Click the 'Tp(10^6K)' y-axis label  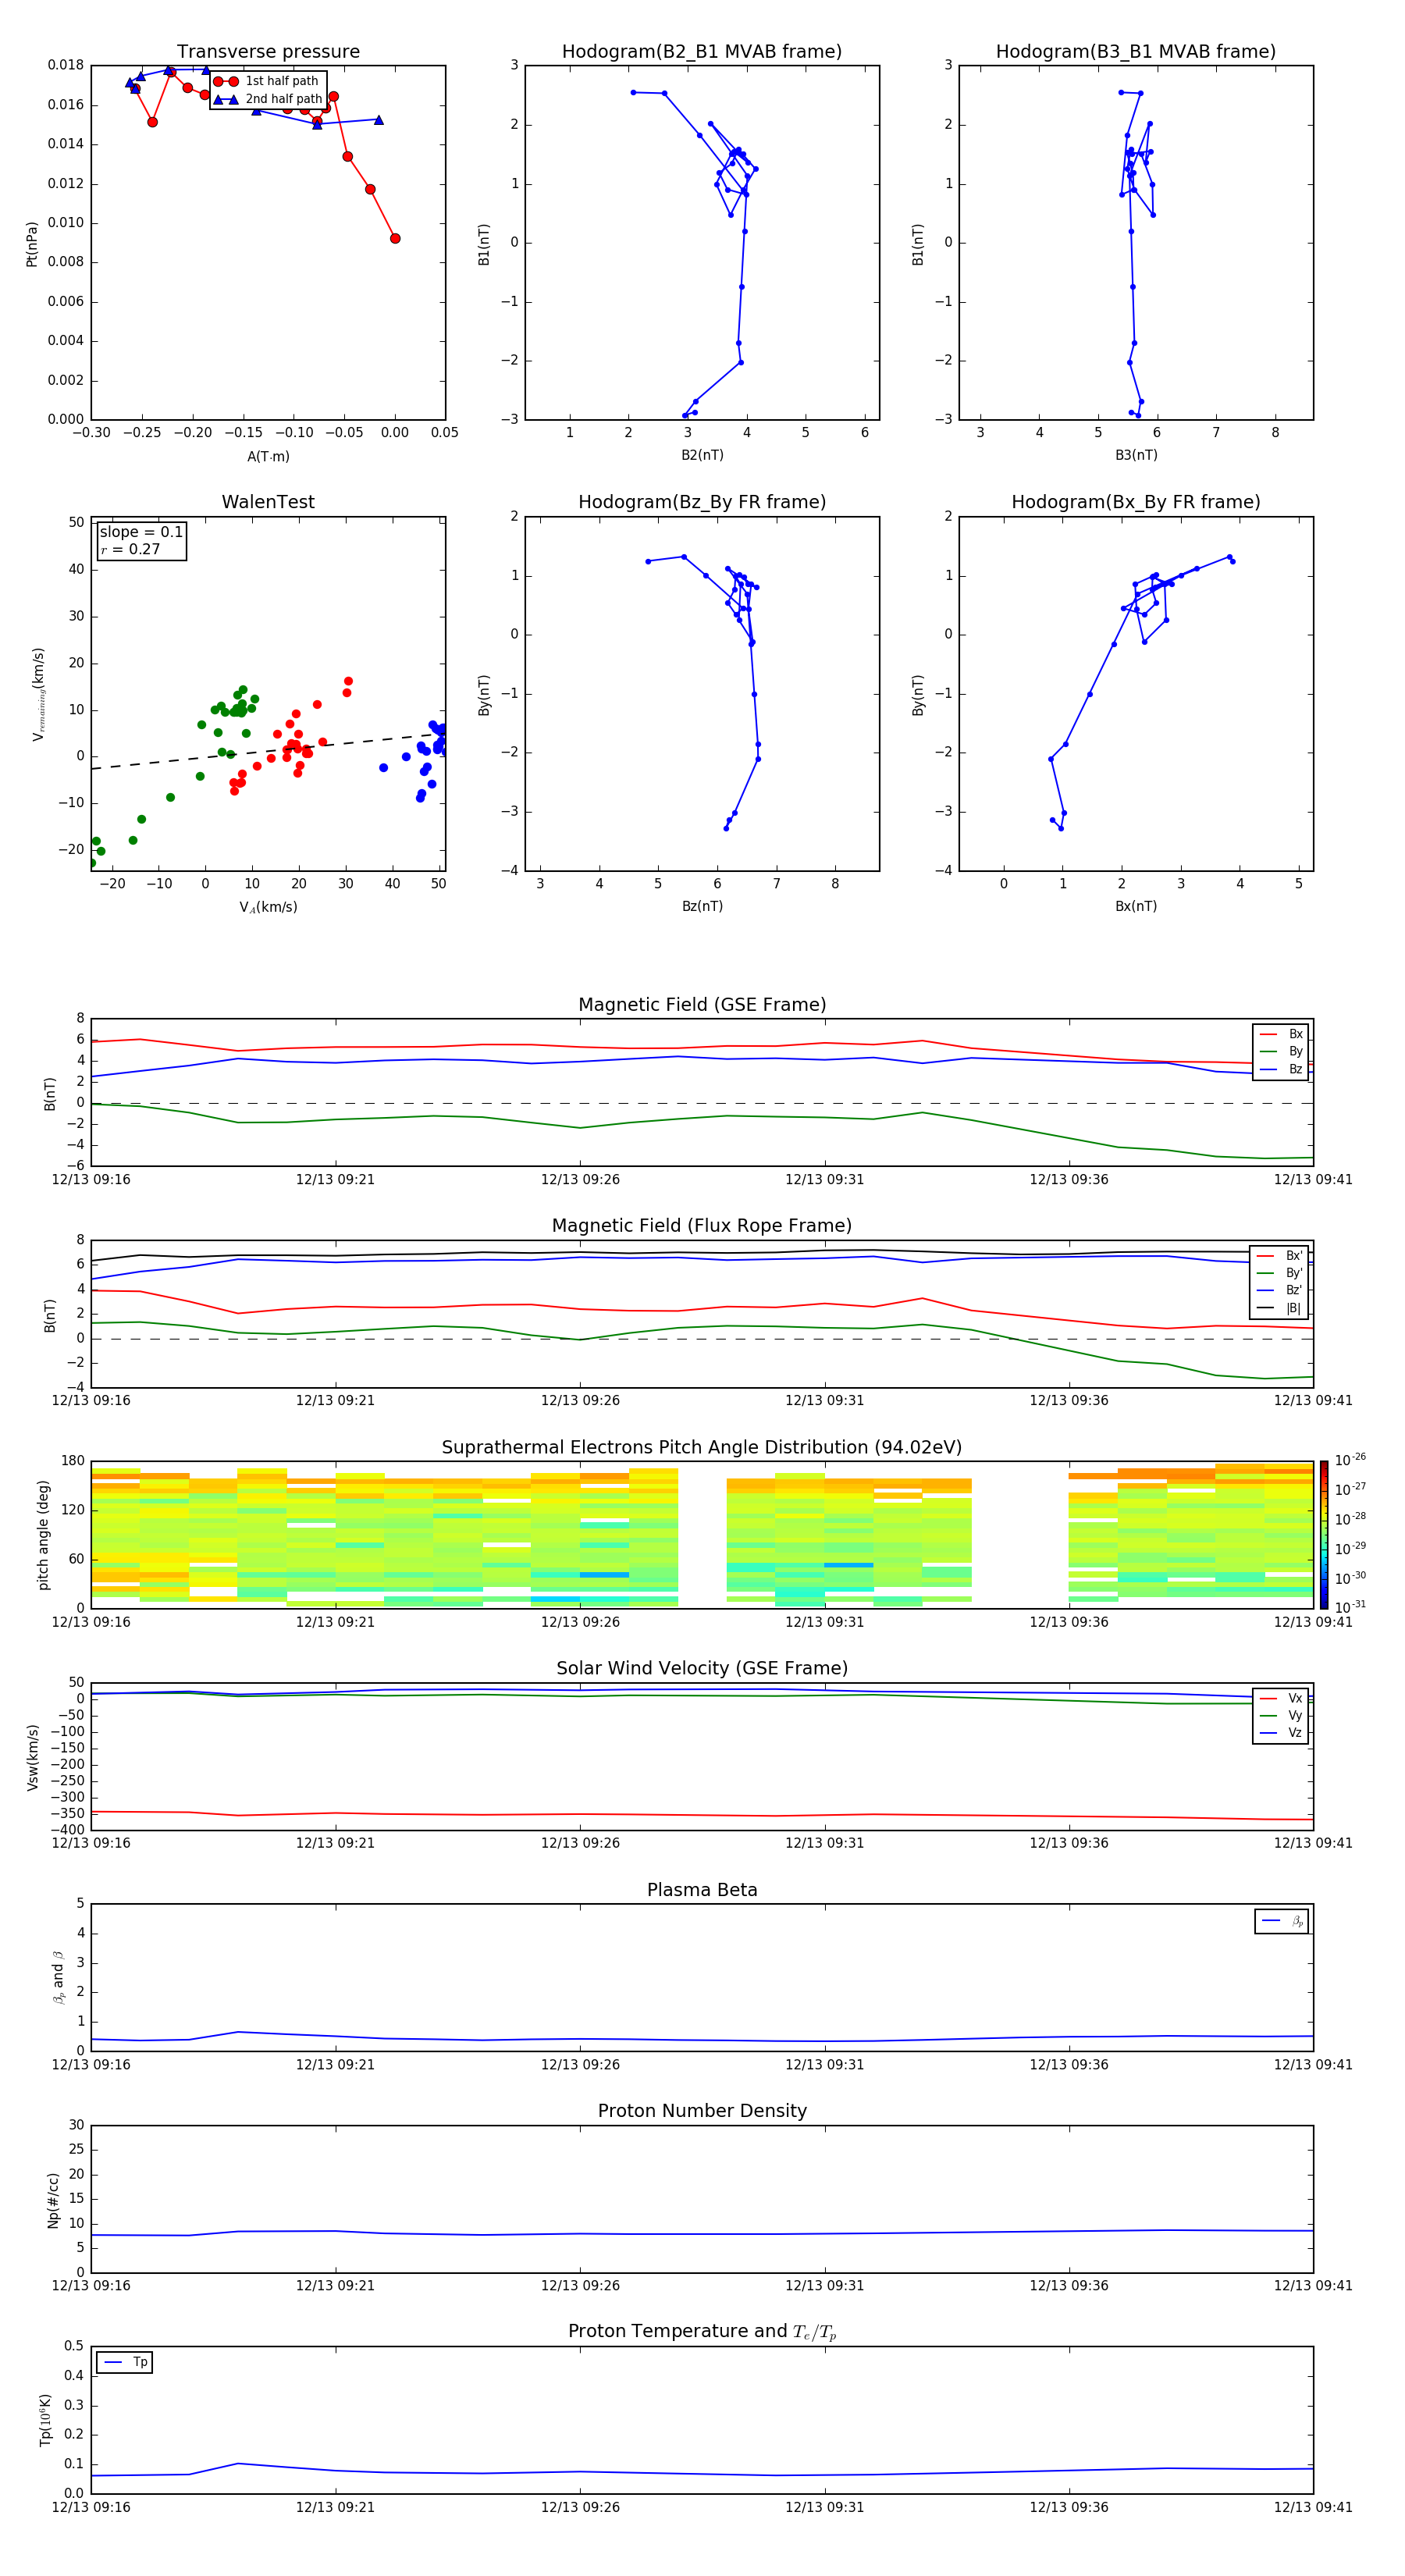(x=45, y=2419)
